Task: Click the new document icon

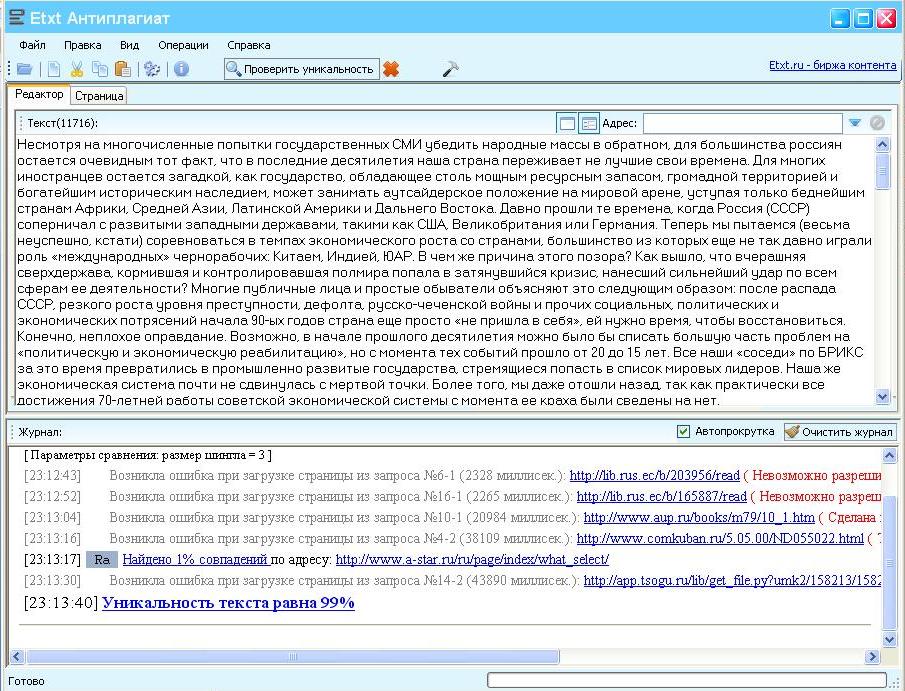Action: [54, 69]
